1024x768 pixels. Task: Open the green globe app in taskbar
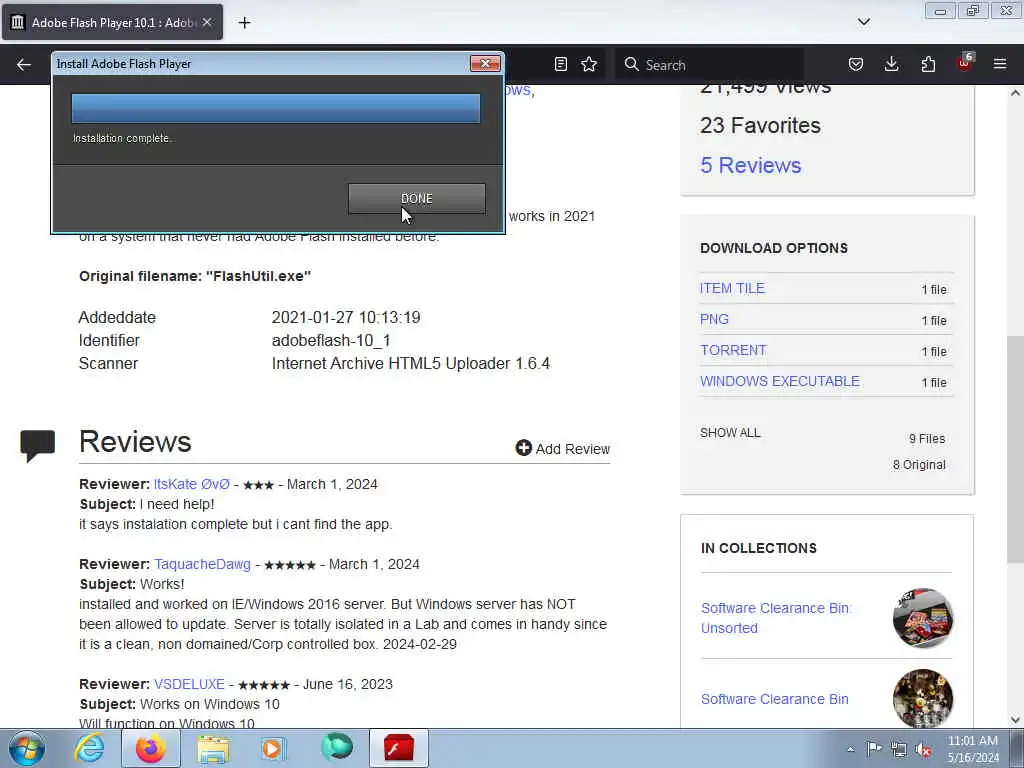[337, 748]
